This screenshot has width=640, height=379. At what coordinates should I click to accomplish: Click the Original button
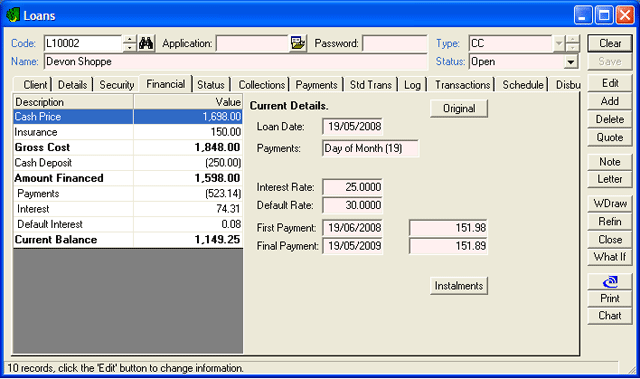coord(459,109)
